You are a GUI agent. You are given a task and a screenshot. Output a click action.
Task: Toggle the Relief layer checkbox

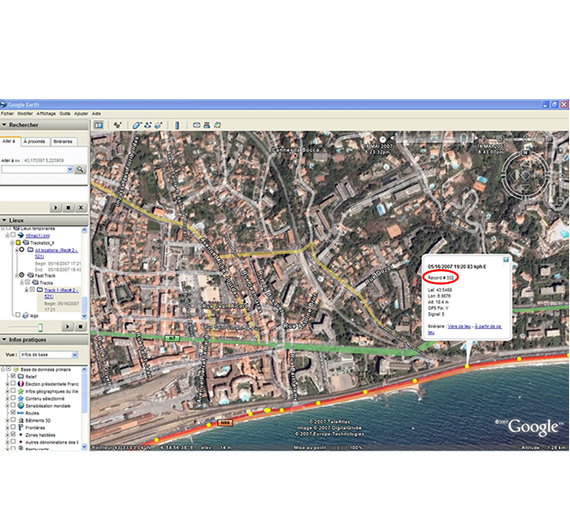pos(13,376)
